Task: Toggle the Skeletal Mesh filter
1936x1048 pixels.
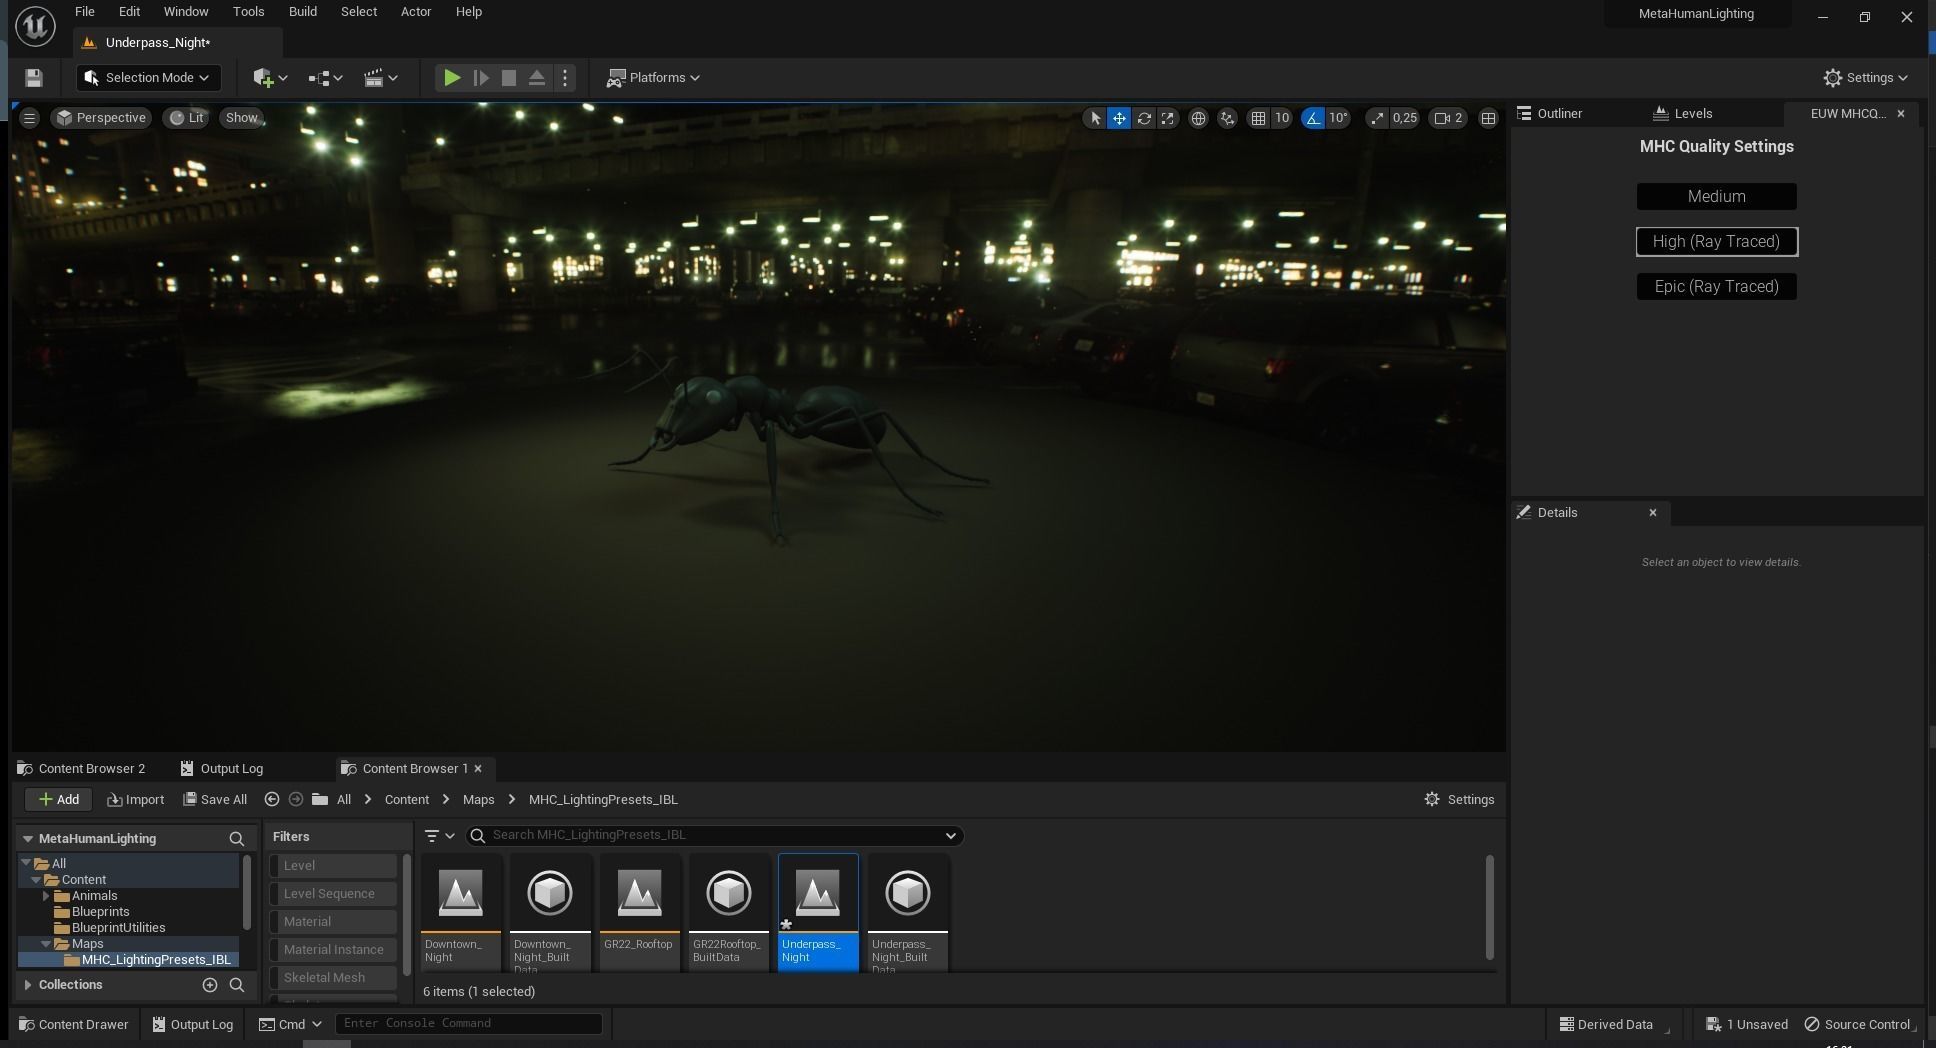Action: pyautogui.click(x=334, y=978)
